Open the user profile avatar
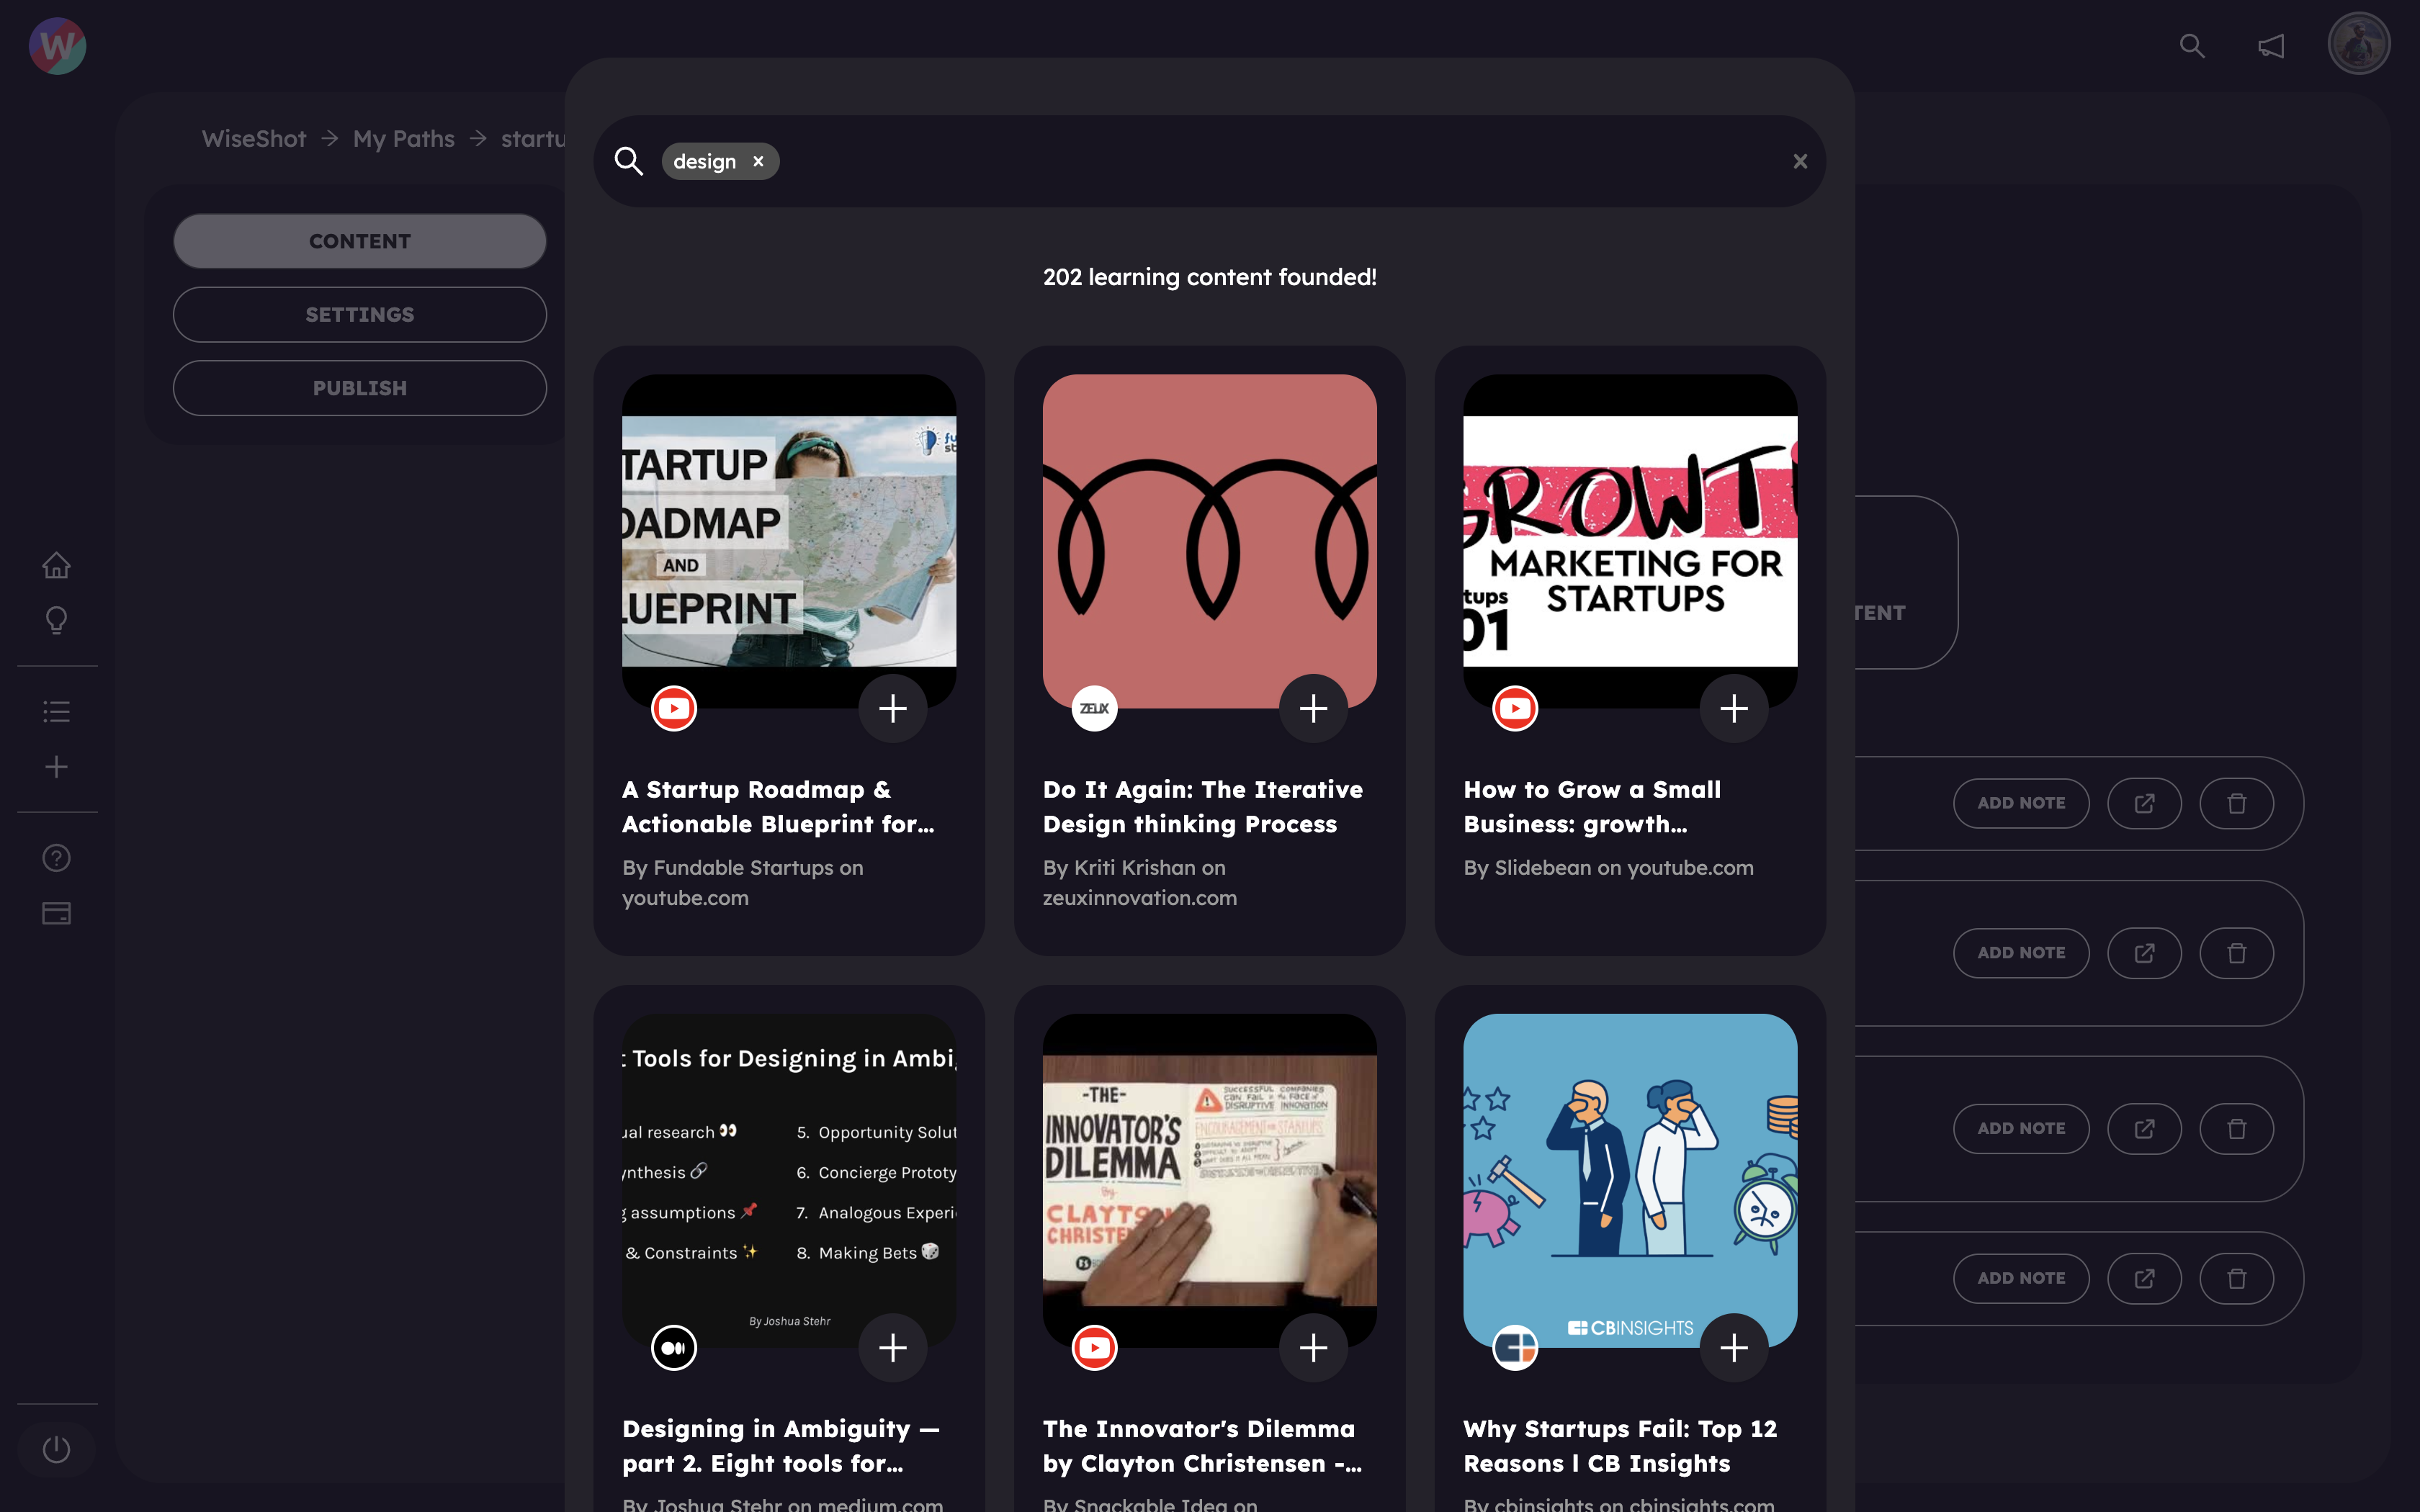2420x1512 pixels. [x=2359, y=44]
